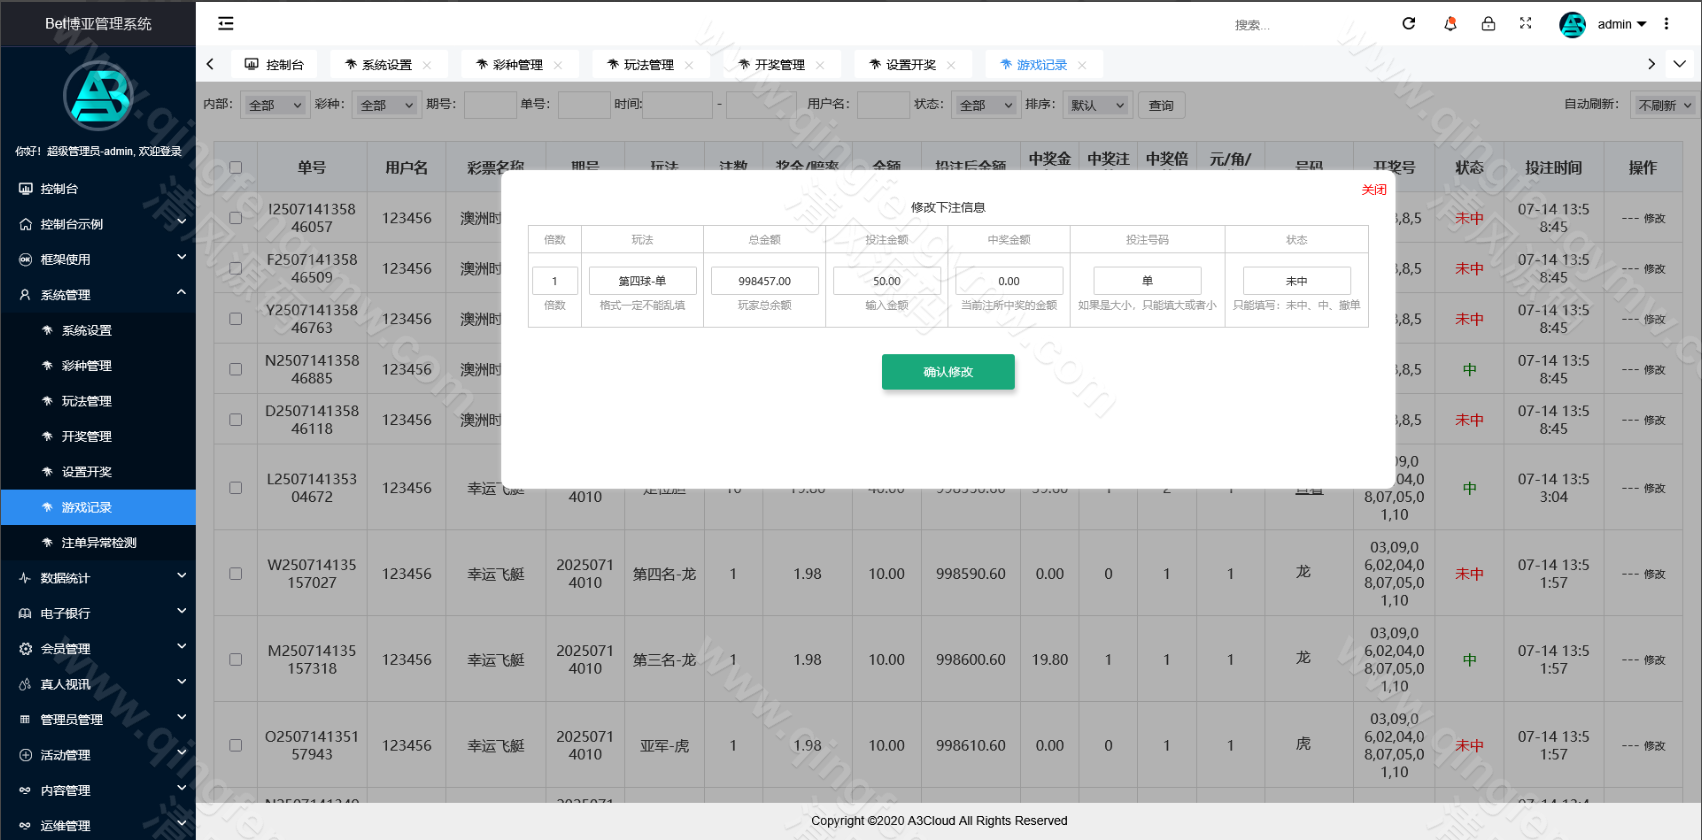Viewport: 1702px width, 840px height.
Task: Tick the checkbox for order O250714135157943
Action: (x=236, y=746)
